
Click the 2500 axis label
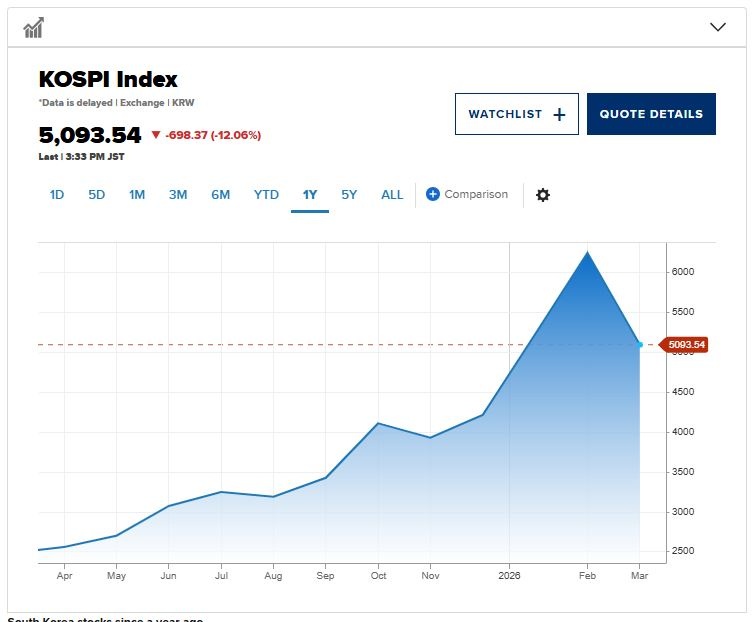tap(683, 551)
